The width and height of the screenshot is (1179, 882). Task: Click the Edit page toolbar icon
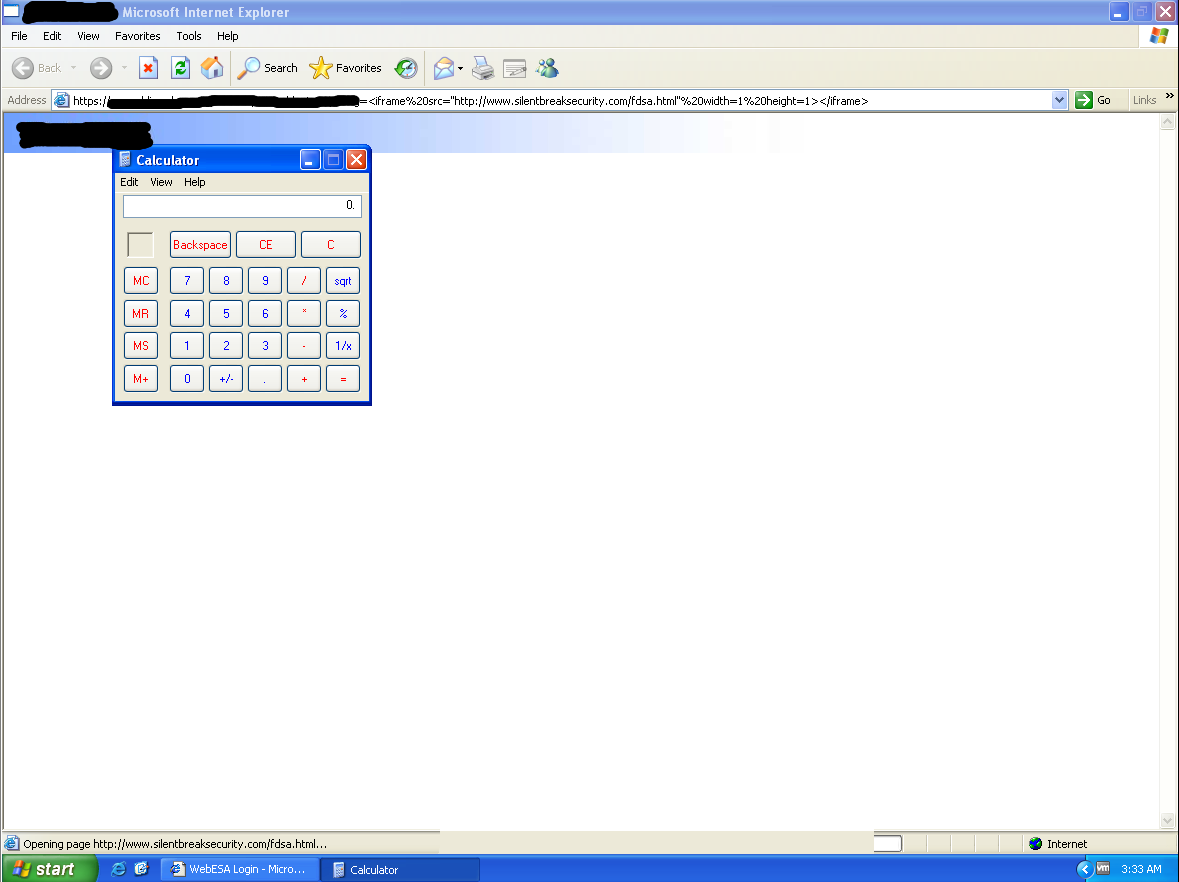(x=514, y=68)
